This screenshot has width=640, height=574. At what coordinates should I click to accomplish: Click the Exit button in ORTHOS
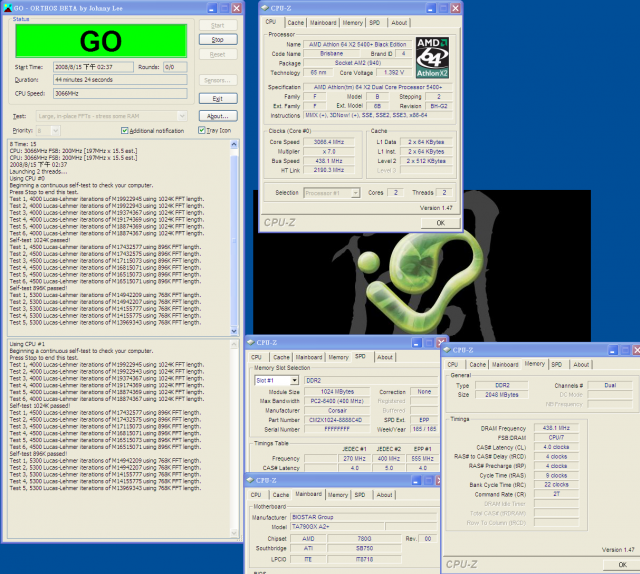(x=218, y=99)
